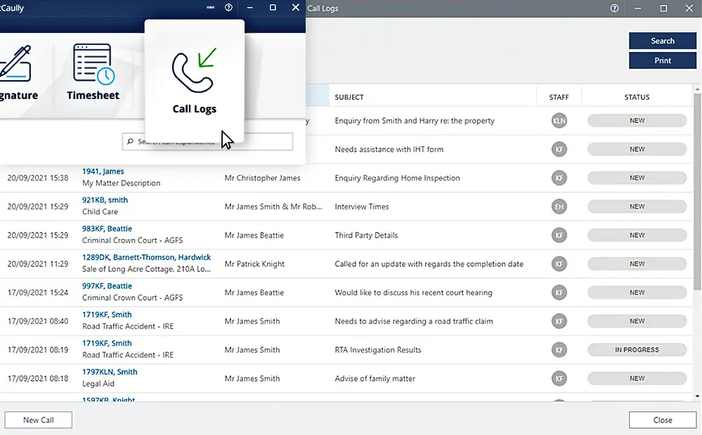This screenshot has width=702, height=435.
Task: Click the search magnifier icon in the correspondence search box
Action: click(130, 141)
